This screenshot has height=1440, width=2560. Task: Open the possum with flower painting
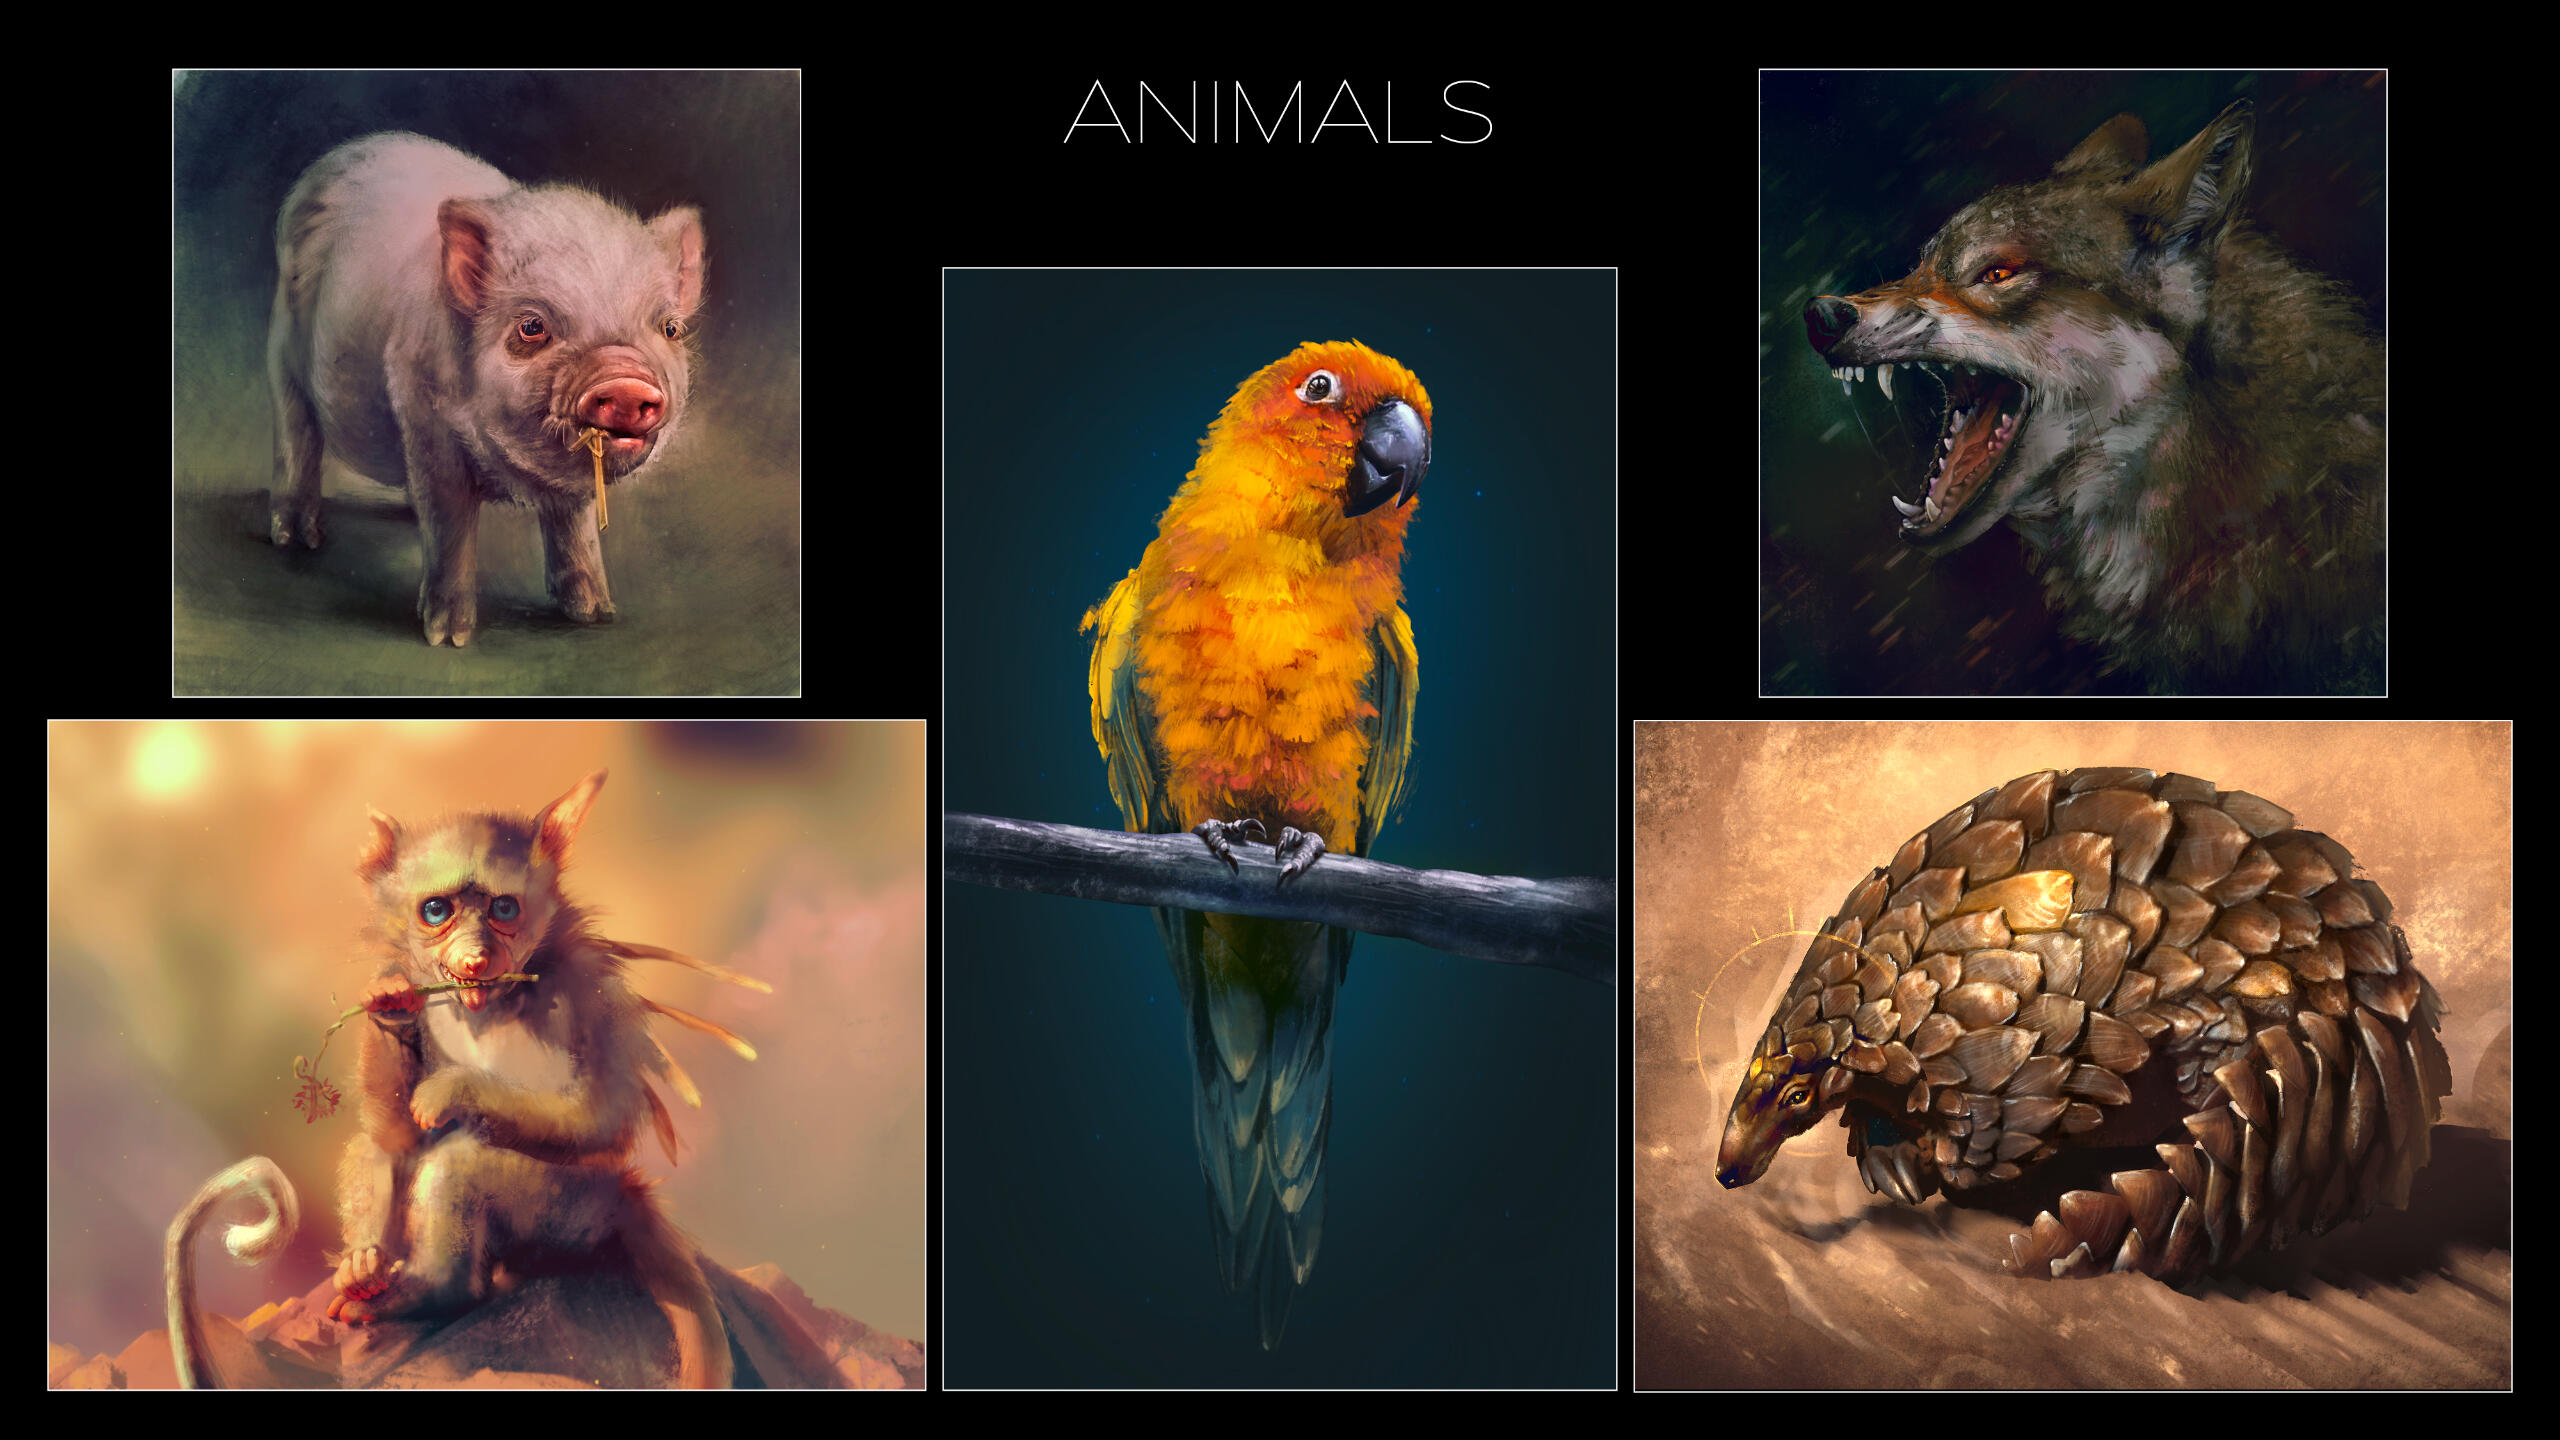pyautogui.click(x=486, y=1055)
